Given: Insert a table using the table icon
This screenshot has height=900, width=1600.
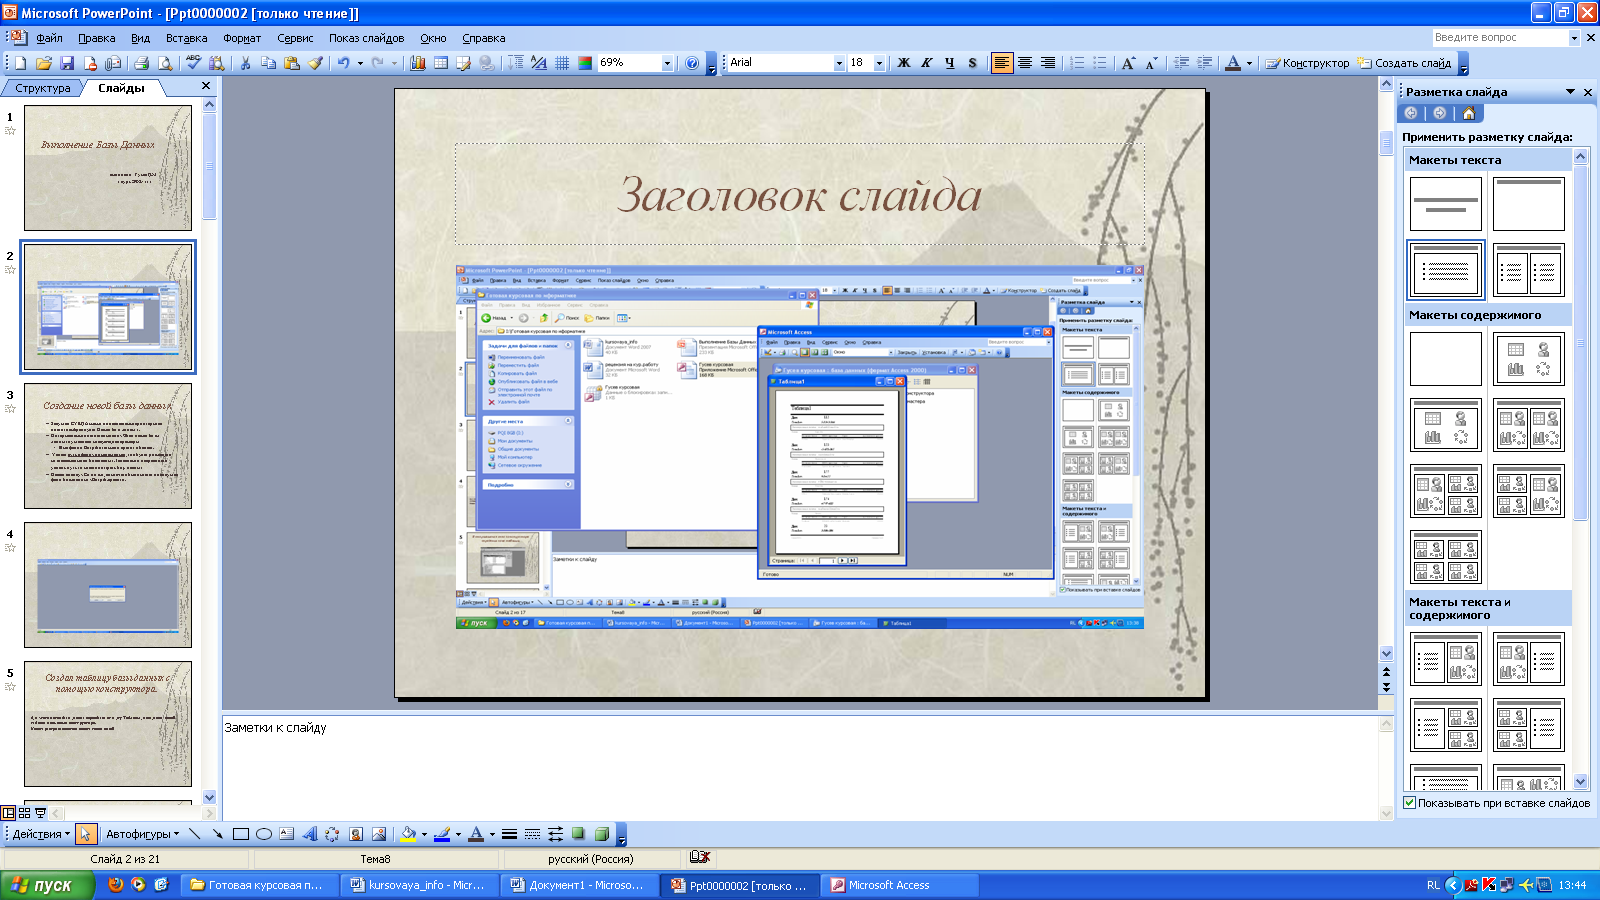Looking at the screenshot, I should (x=440, y=63).
